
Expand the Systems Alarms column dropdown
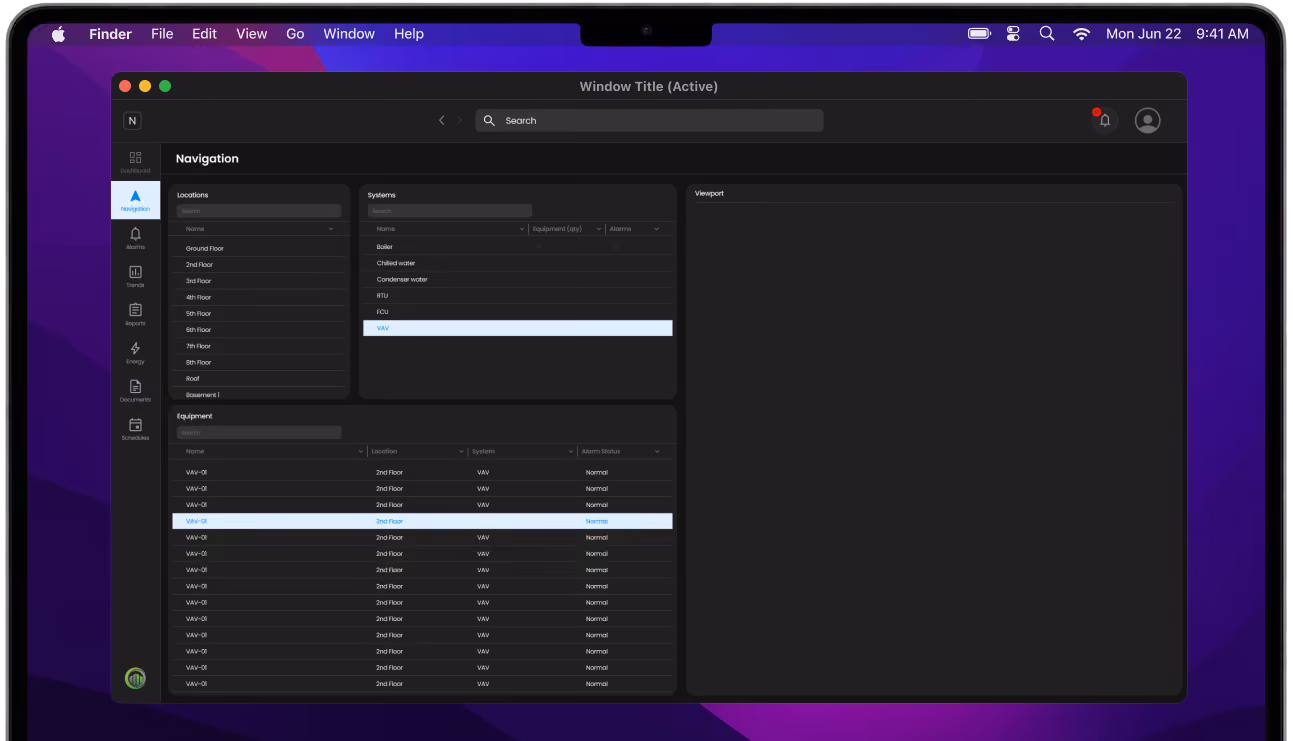click(657, 229)
